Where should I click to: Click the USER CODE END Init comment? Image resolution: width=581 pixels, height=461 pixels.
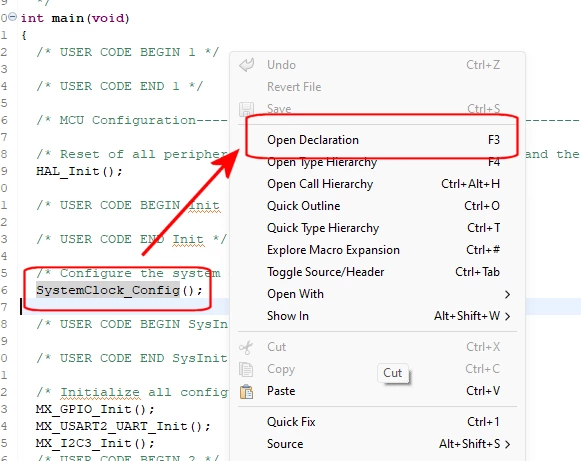click(132, 239)
